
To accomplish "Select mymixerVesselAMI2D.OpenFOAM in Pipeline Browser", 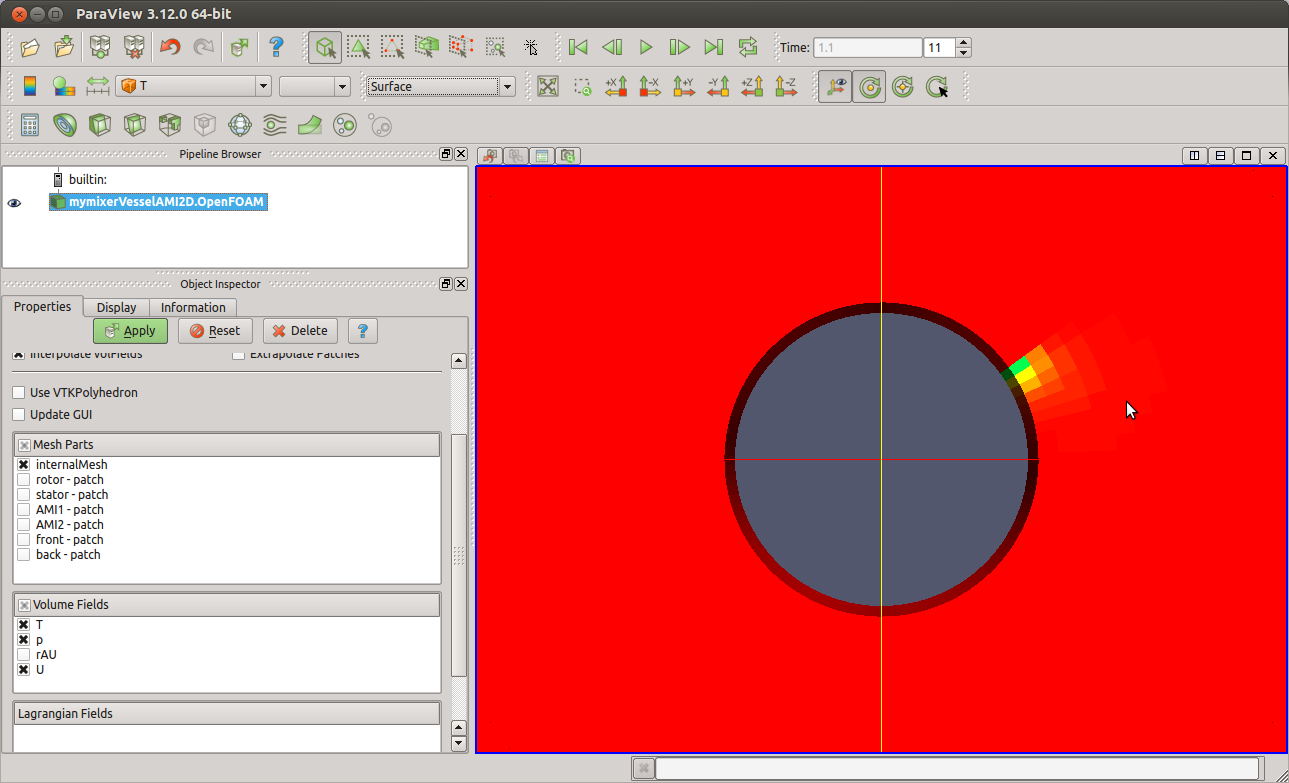I will click(158, 202).
